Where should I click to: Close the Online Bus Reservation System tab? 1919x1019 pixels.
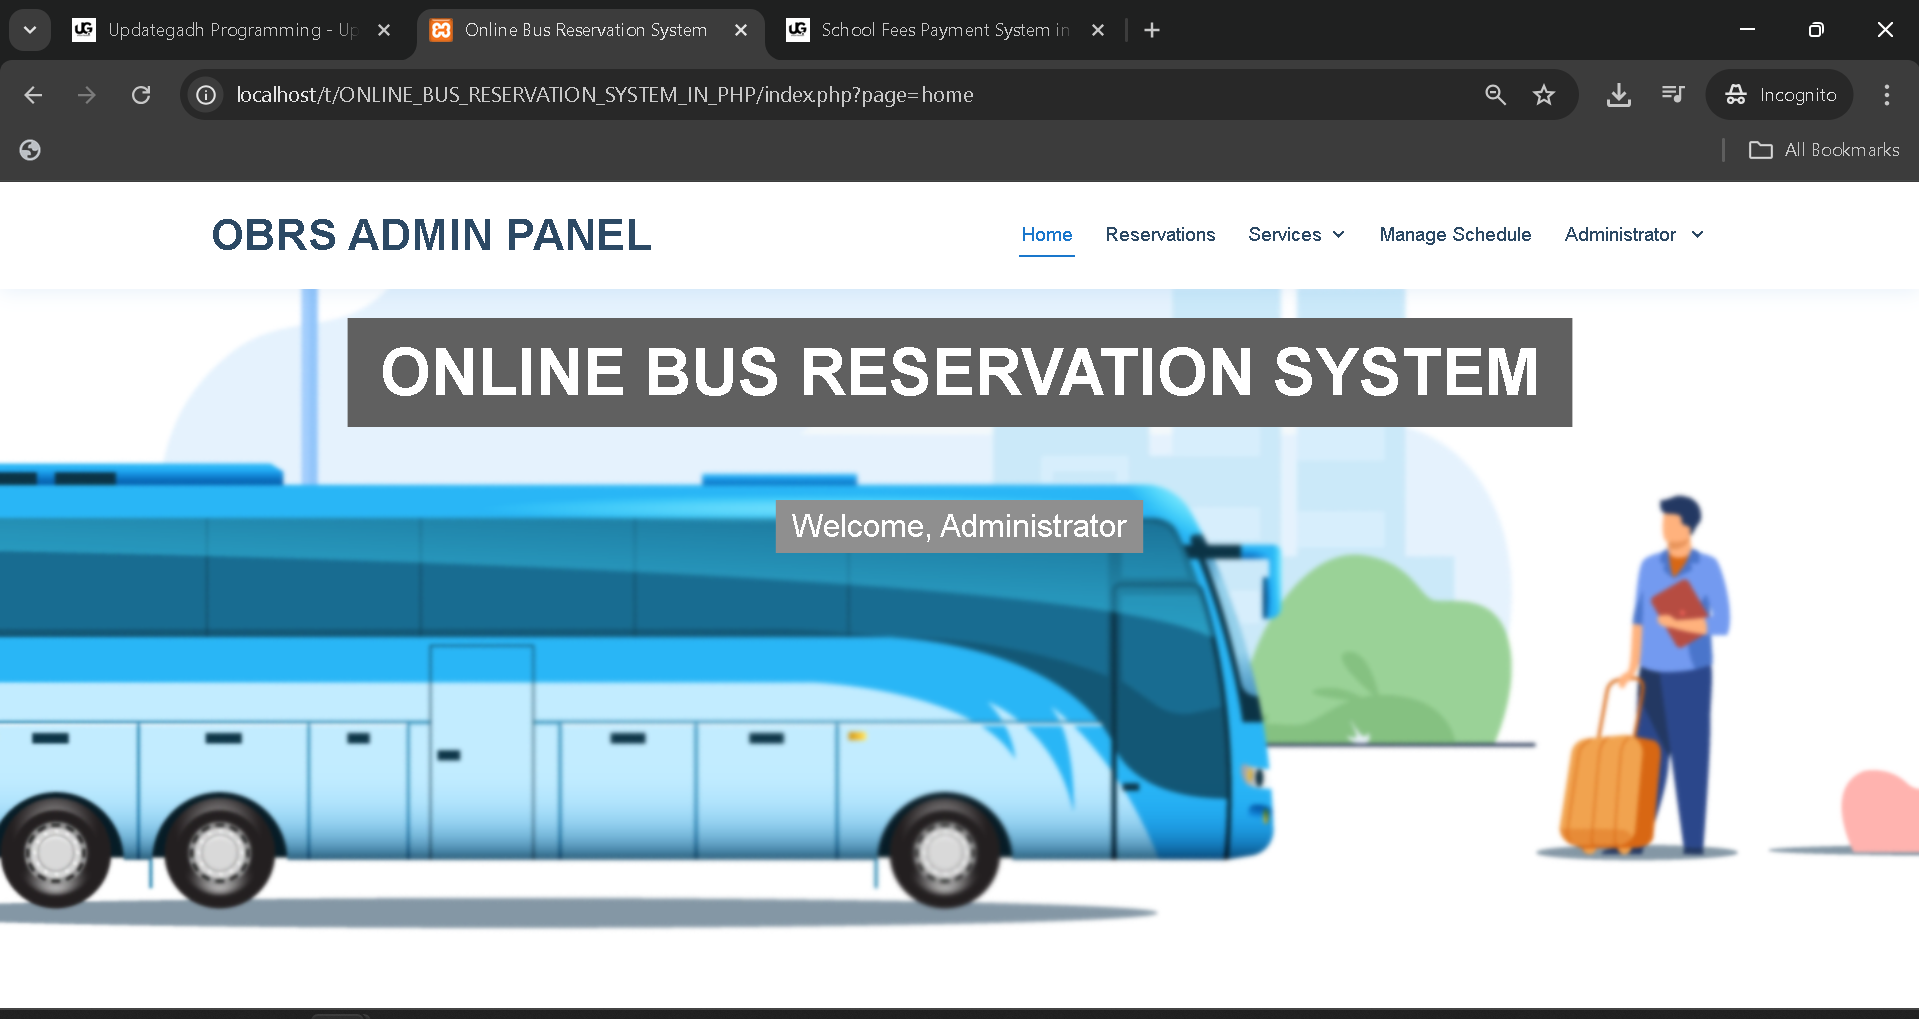coord(741,30)
